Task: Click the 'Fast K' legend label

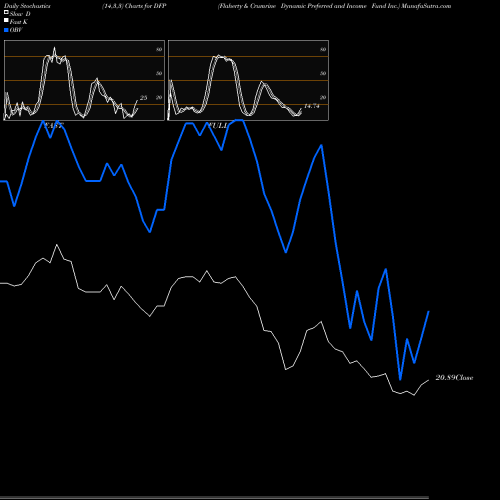Action: 19,22
